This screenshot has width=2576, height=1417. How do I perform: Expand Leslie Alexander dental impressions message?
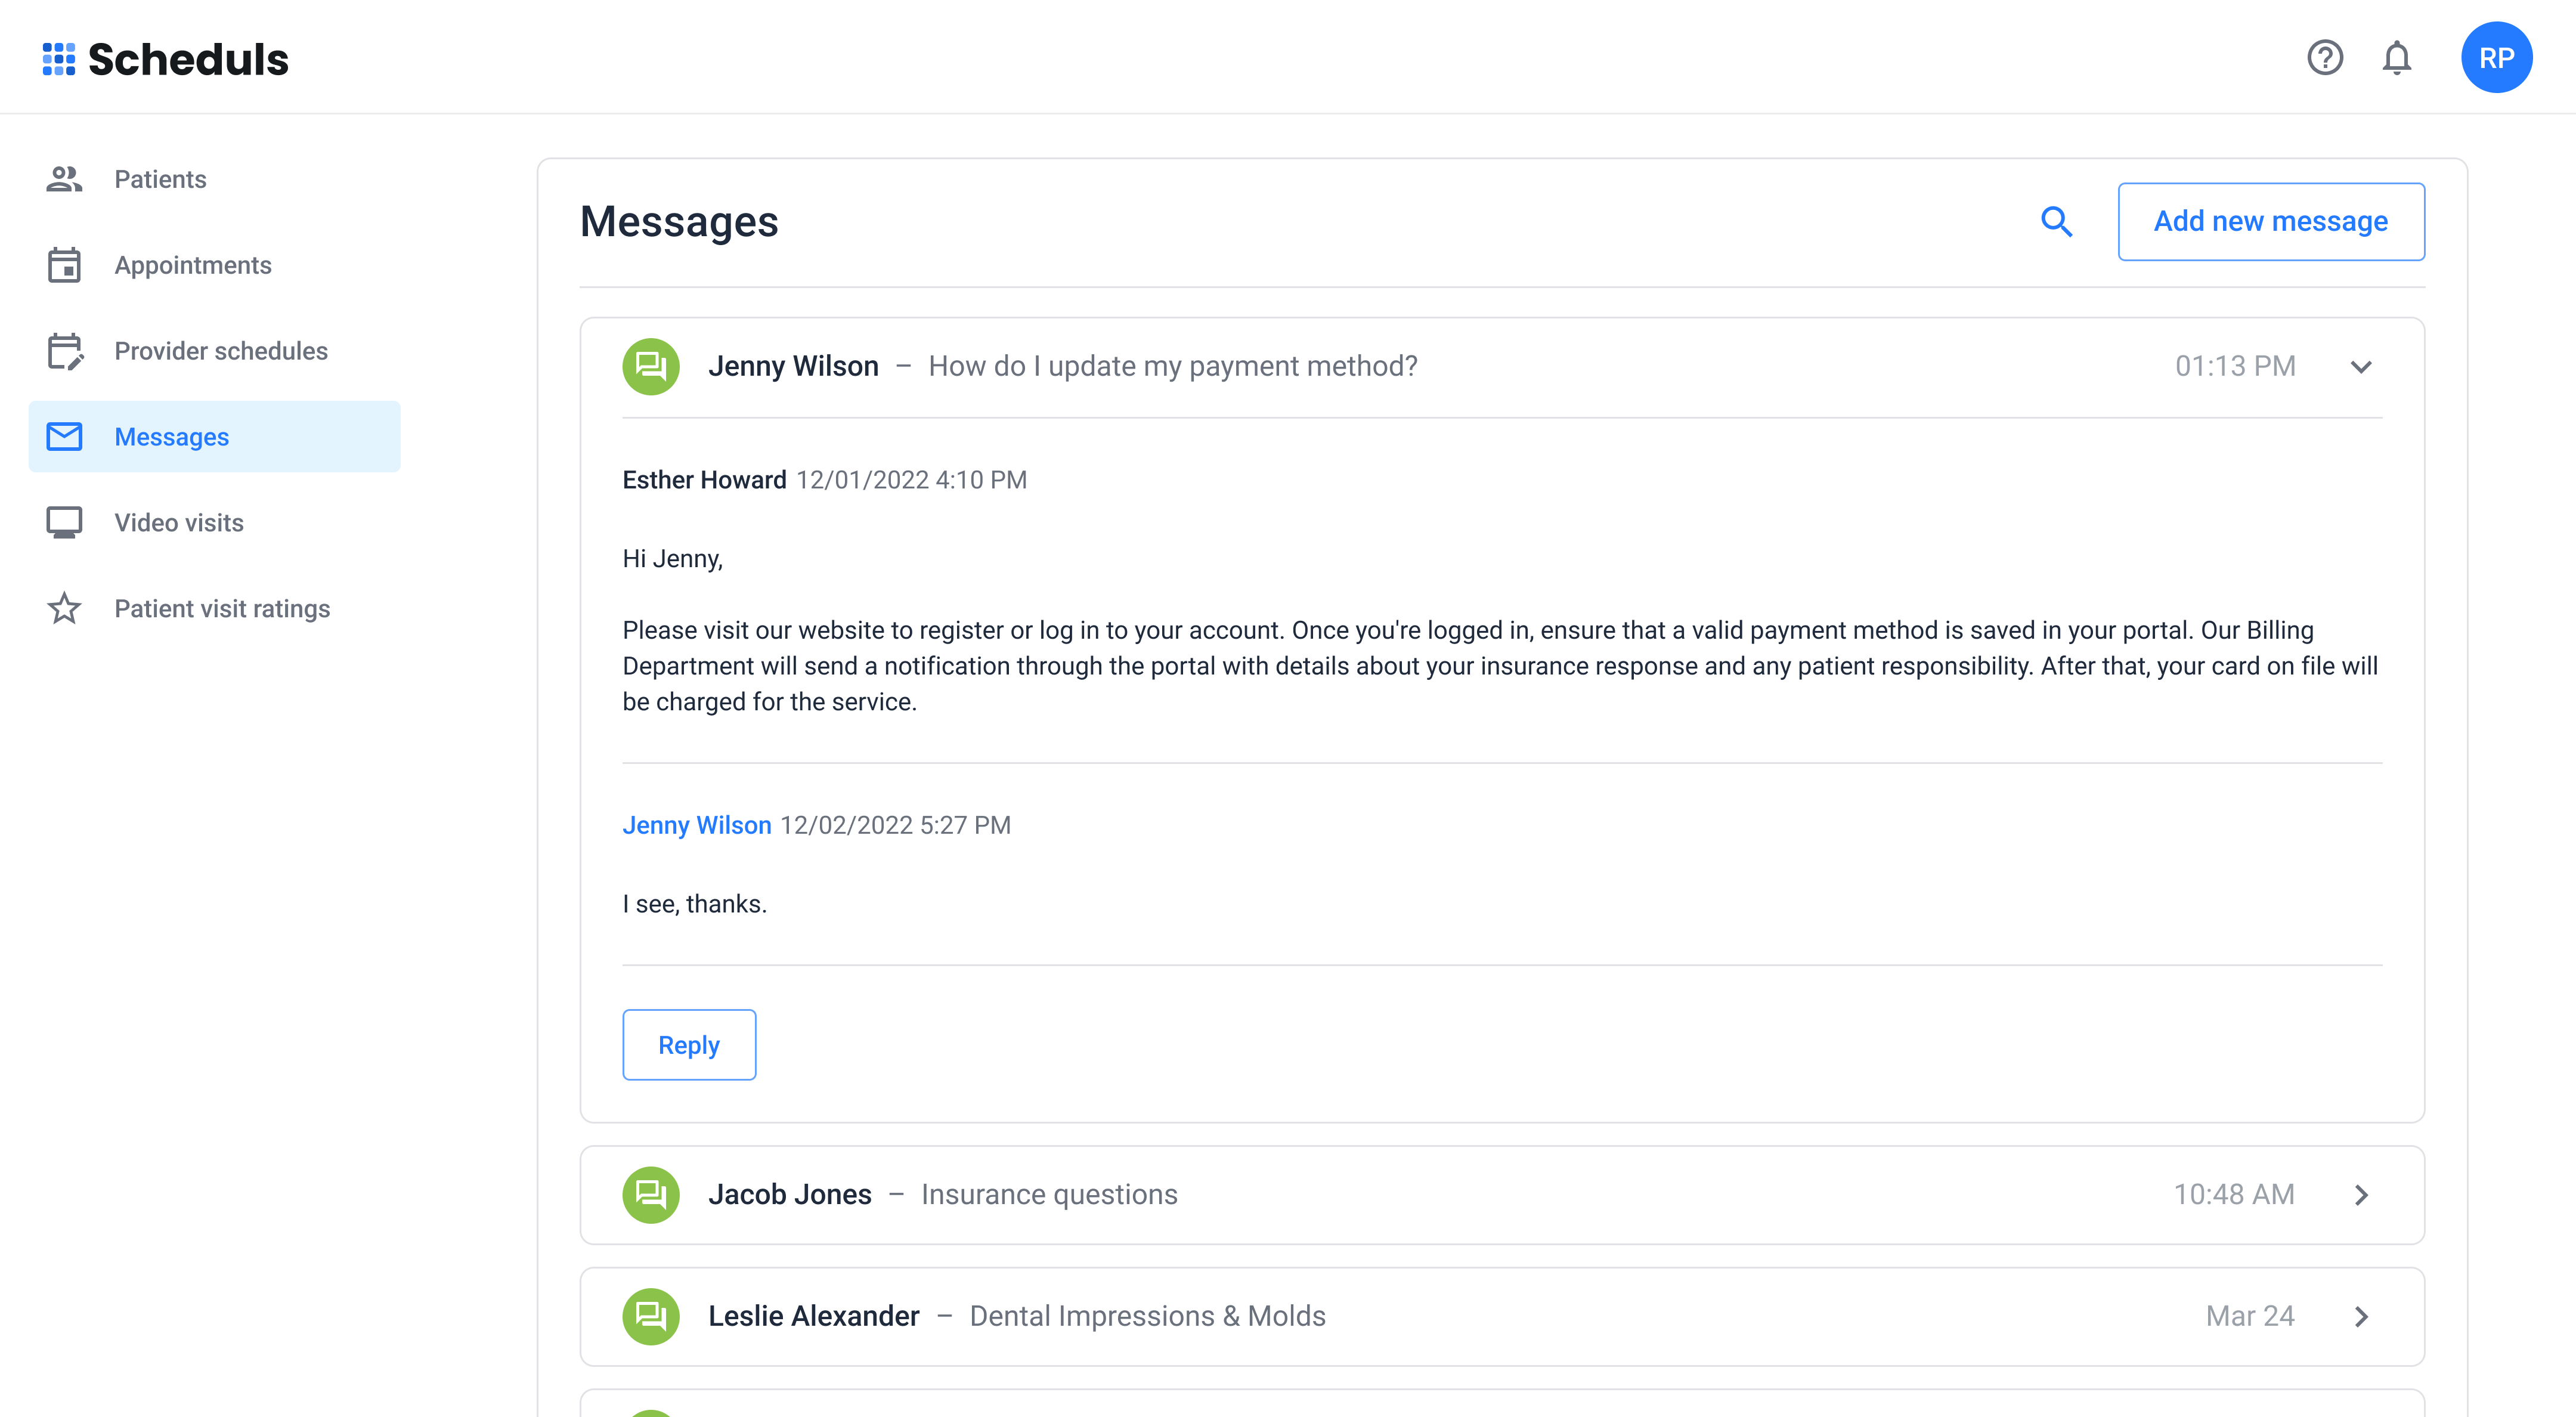2361,1317
